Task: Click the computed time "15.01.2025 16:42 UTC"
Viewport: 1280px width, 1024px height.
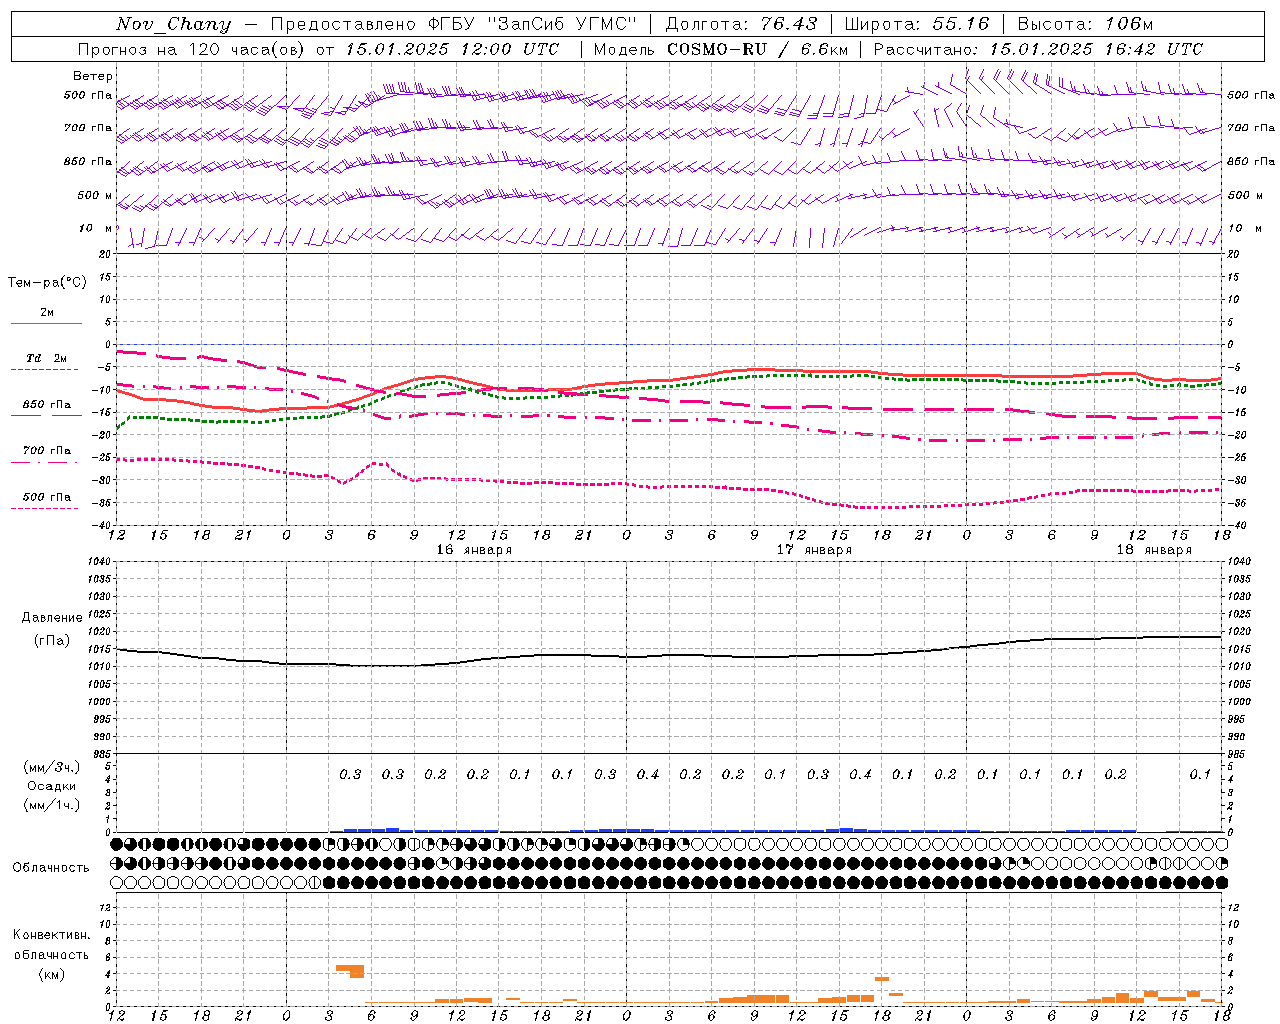Action: 1096,49
